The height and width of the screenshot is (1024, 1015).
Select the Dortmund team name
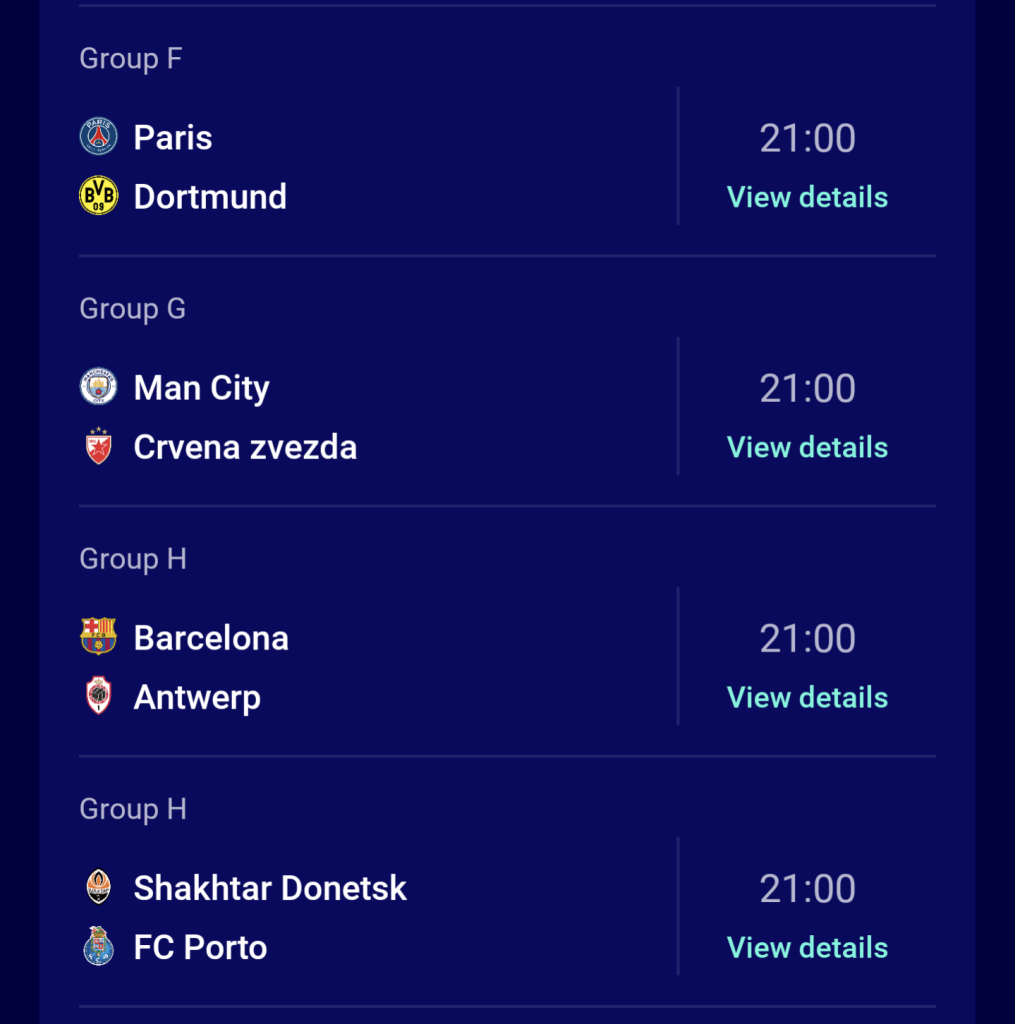tap(210, 197)
